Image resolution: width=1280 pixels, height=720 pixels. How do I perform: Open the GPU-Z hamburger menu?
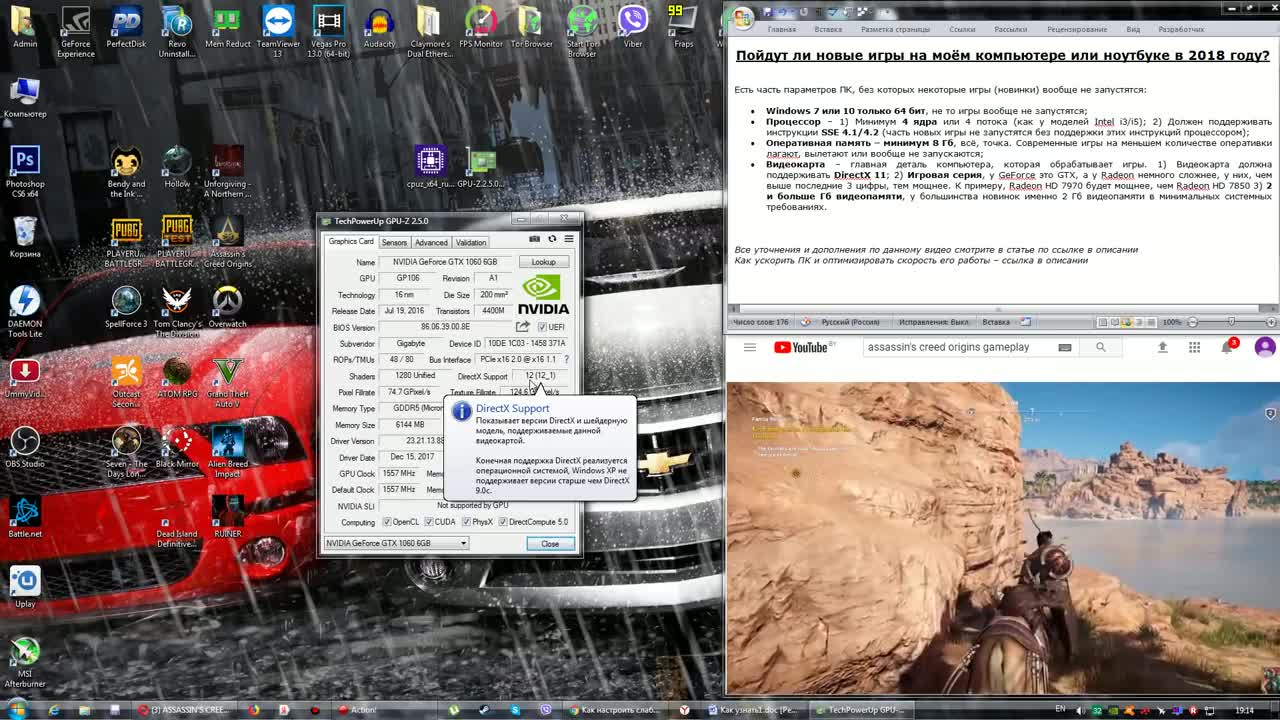569,239
